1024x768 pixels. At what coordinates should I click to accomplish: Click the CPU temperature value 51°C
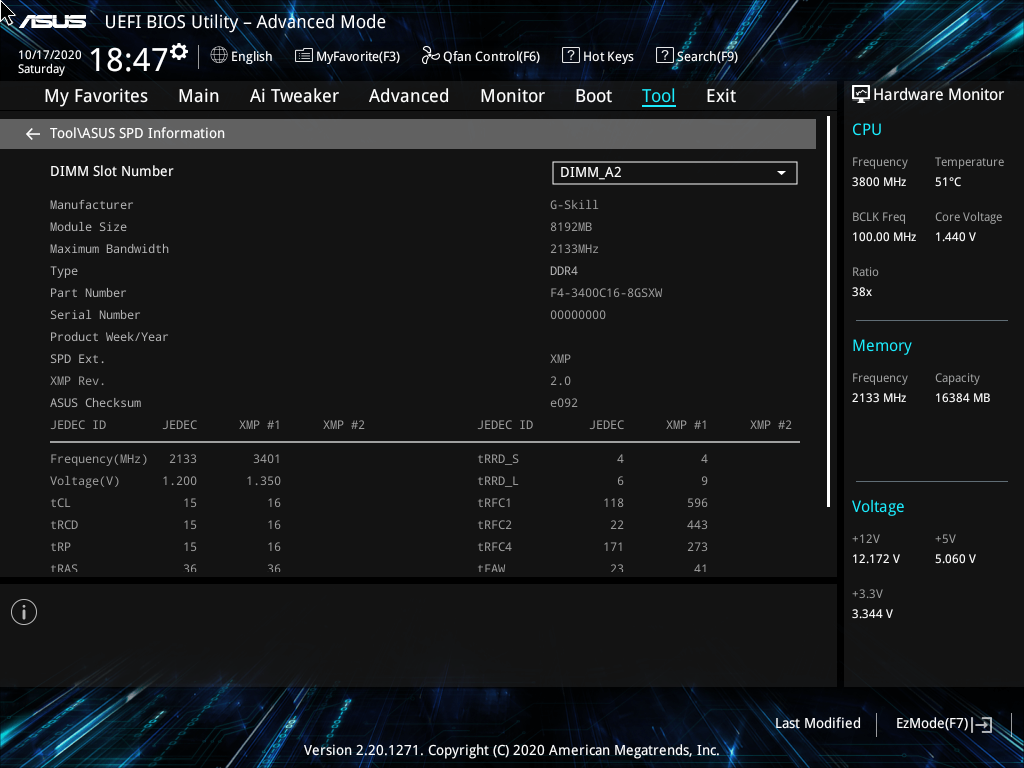(x=948, y=182)
